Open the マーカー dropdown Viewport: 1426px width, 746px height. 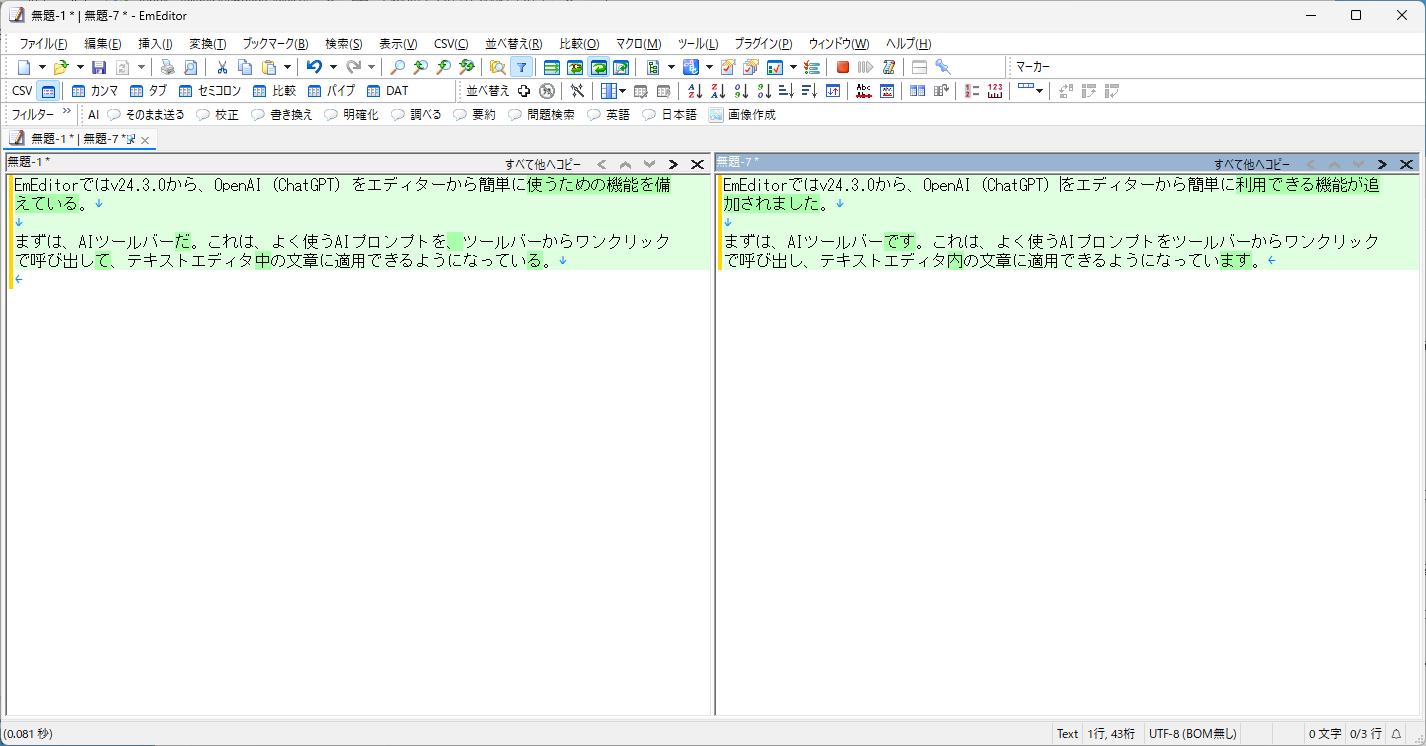(1034, 66)
